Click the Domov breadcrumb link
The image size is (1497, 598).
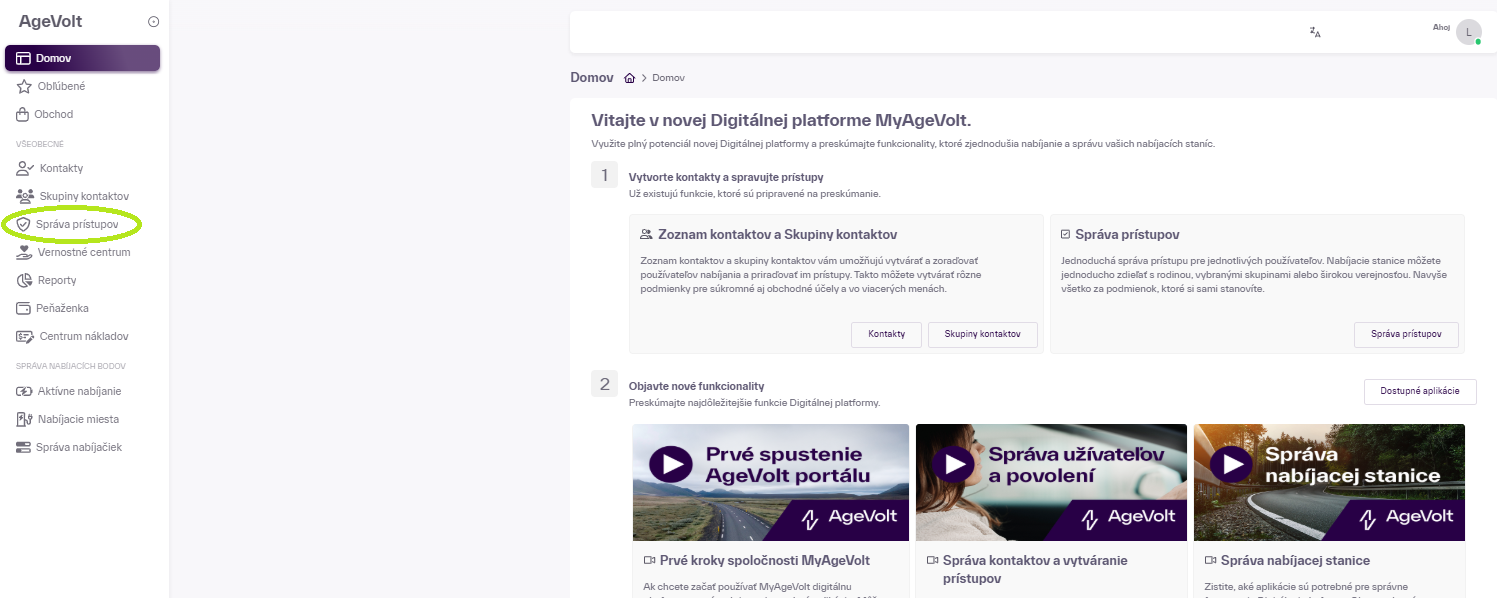point(669,78)
